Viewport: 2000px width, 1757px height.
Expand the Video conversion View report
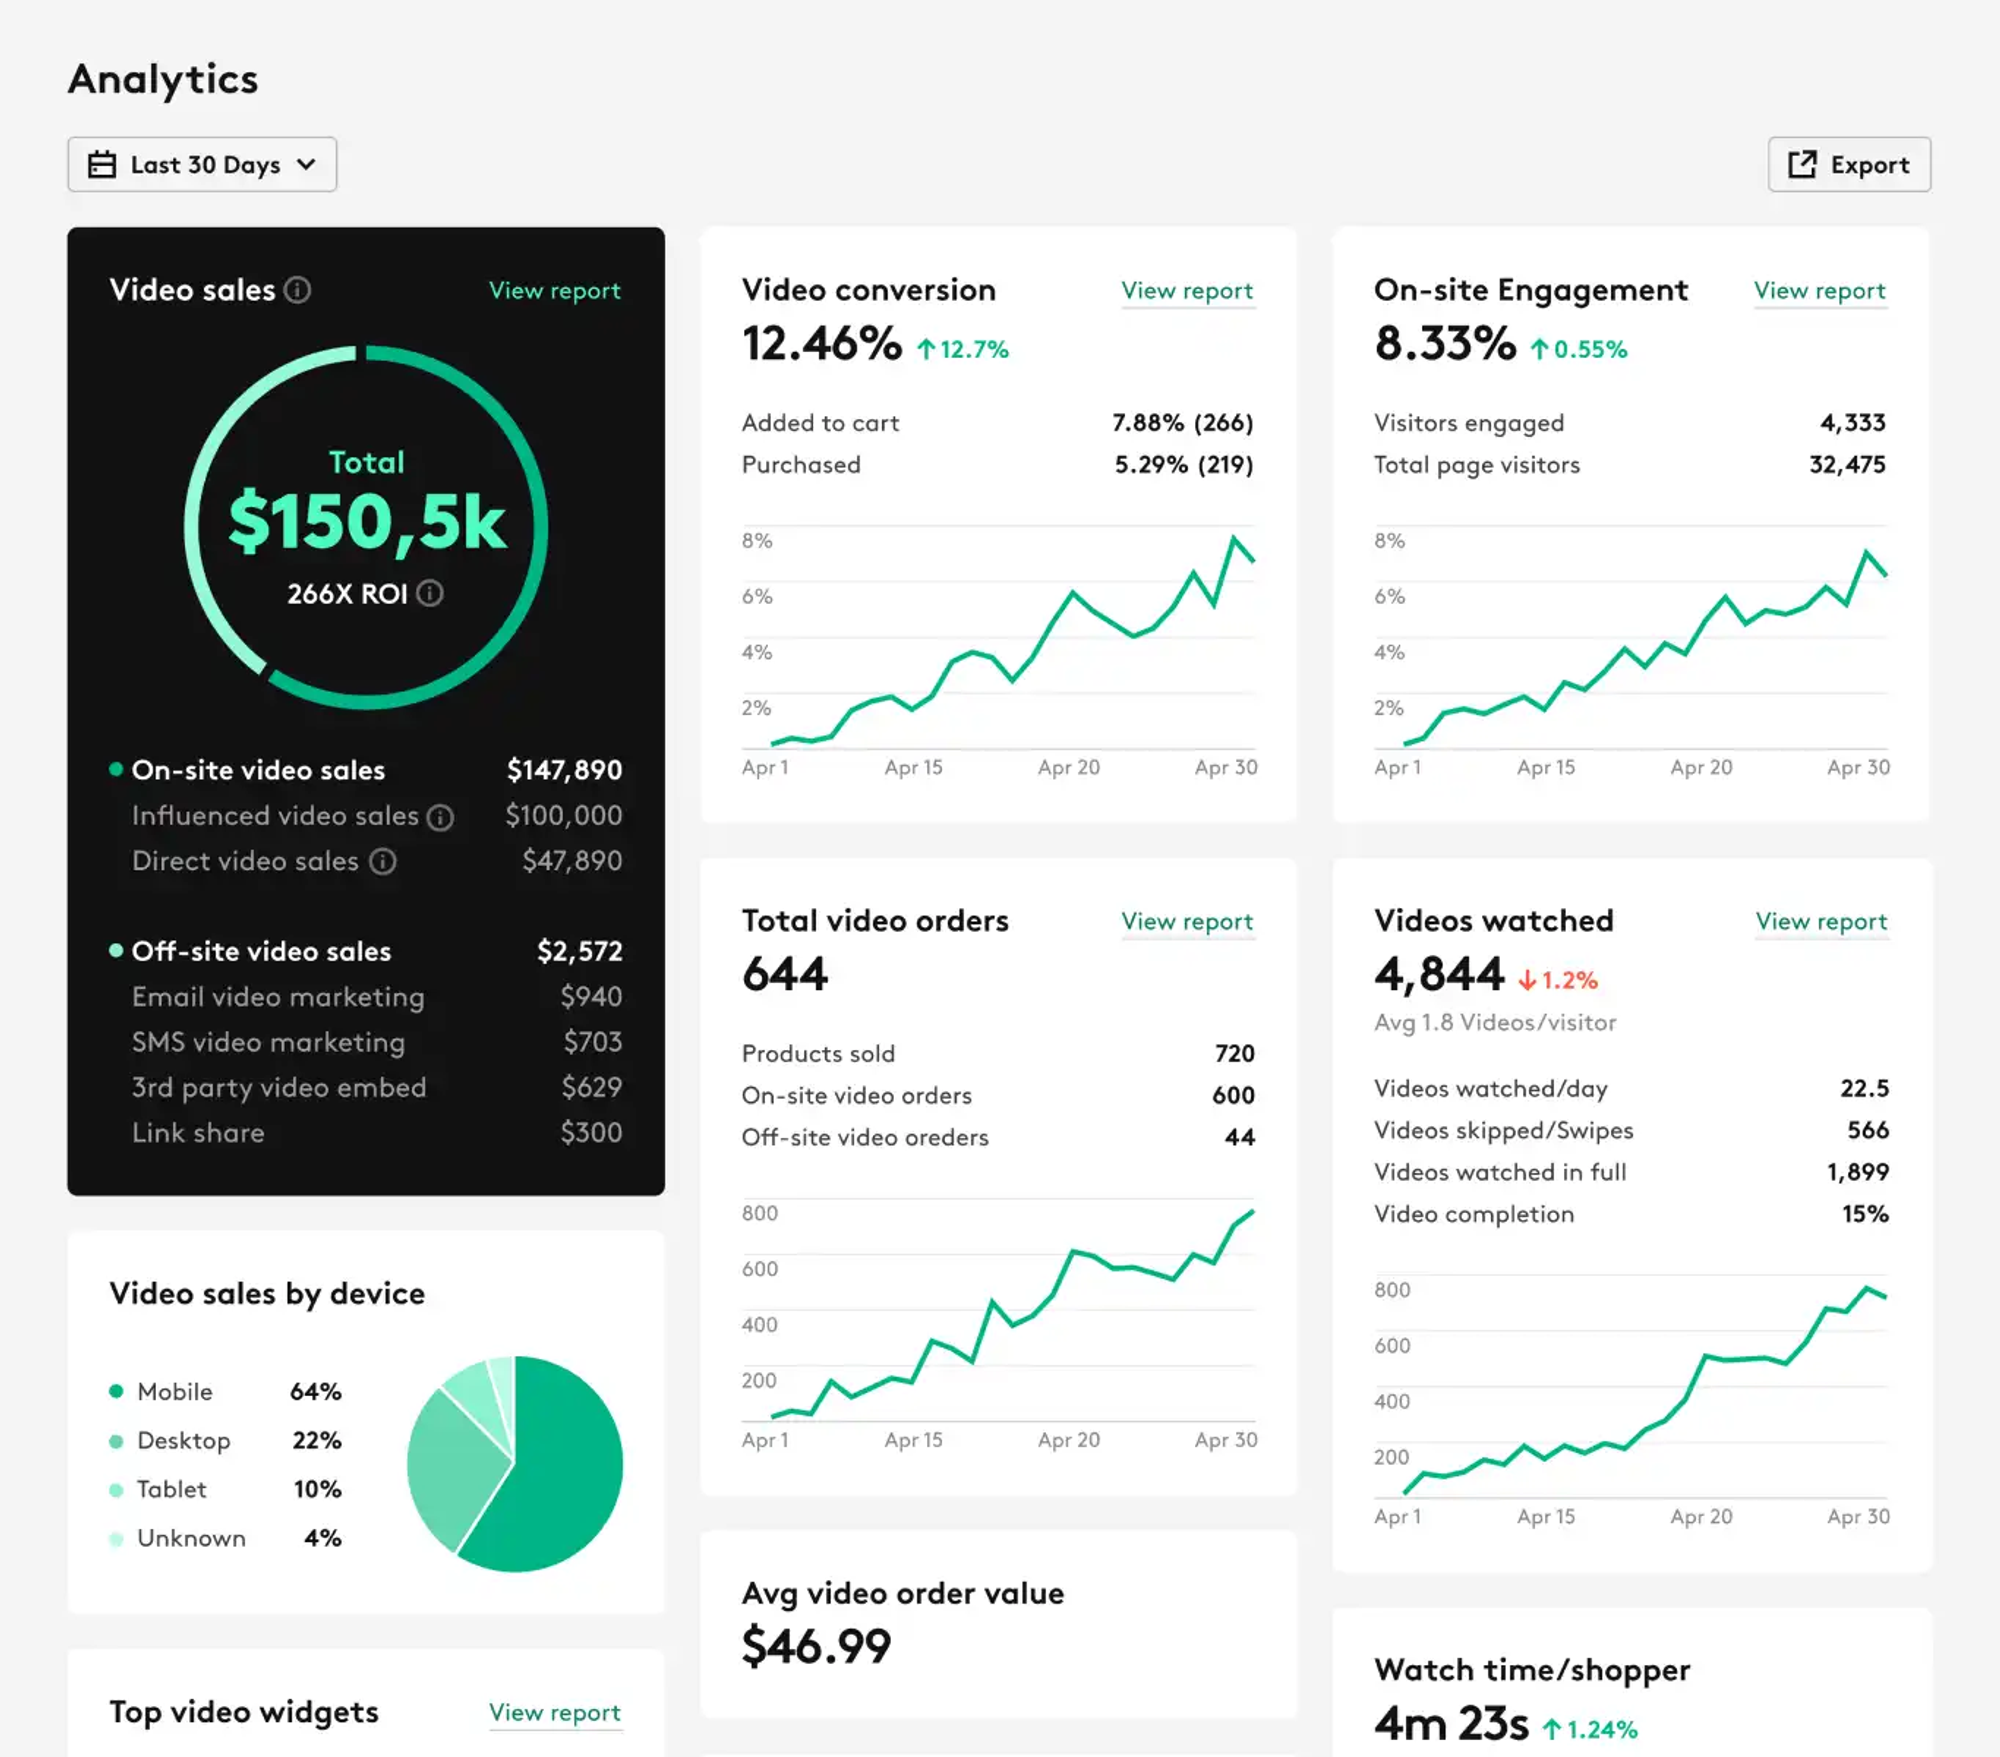(1187, 291)
